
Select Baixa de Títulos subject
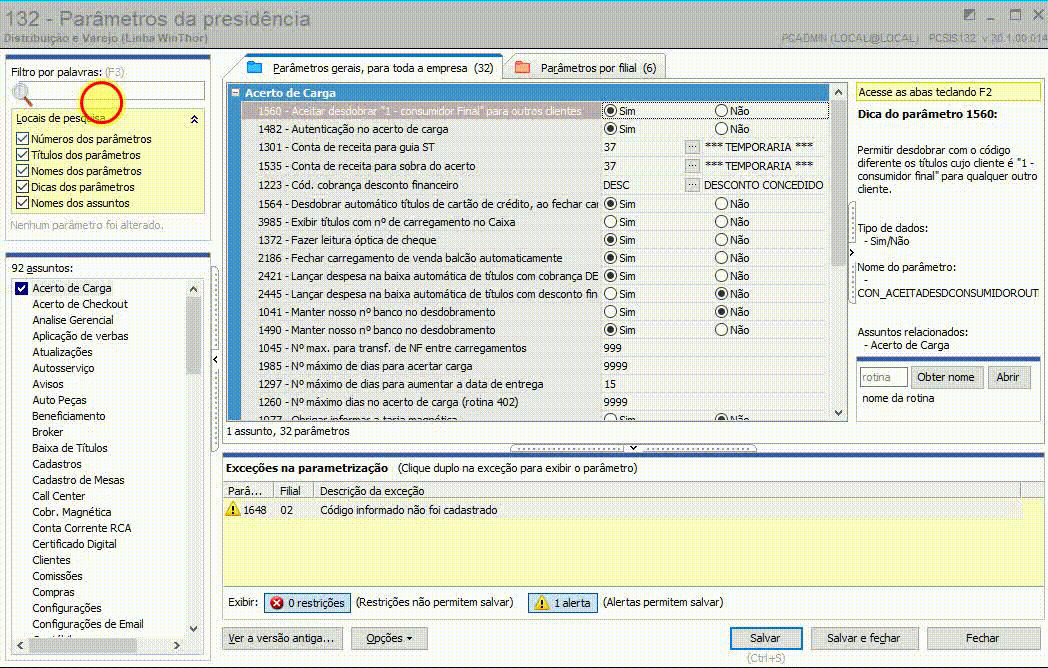70,448
